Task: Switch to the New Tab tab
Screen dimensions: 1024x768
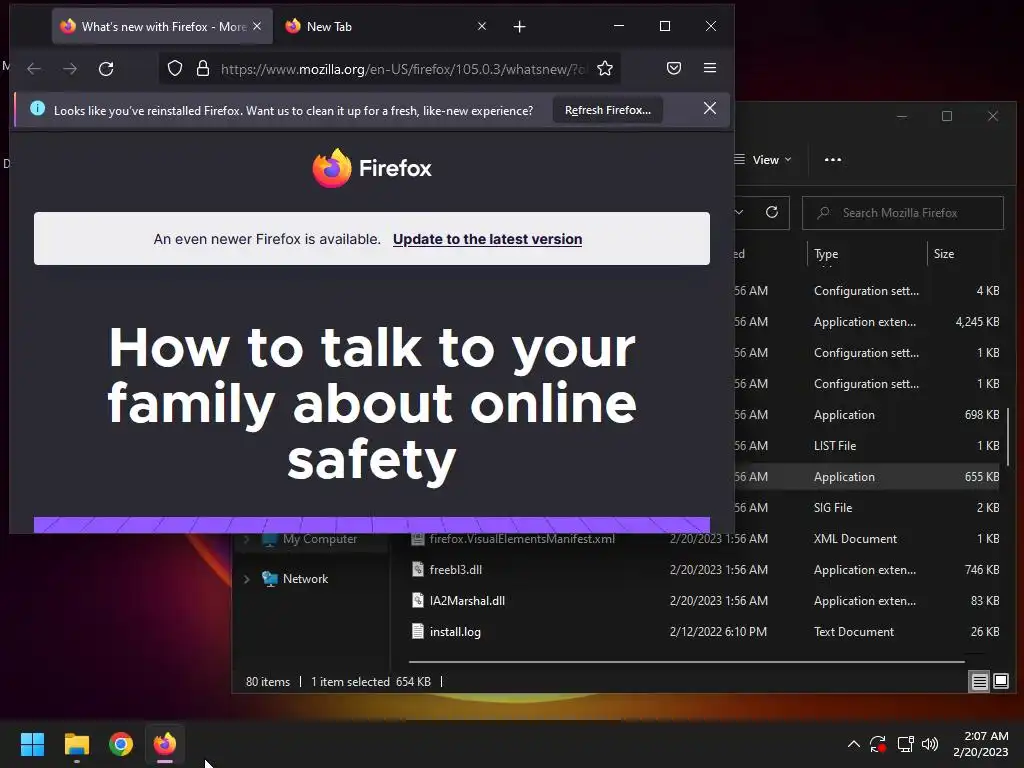Action: coord(385,27)
